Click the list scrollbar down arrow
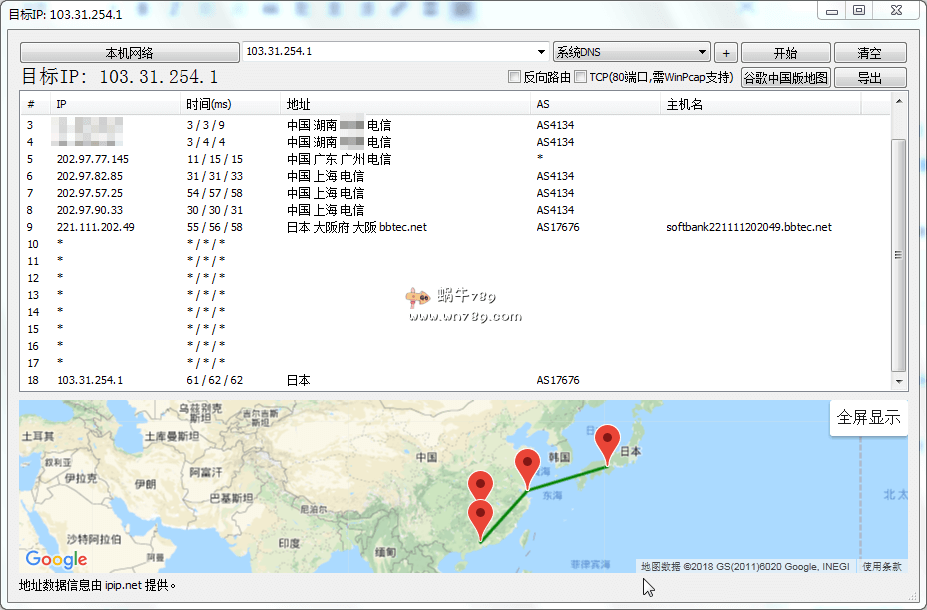This screenshot has width=927, height=610. (x=899, y=382)
